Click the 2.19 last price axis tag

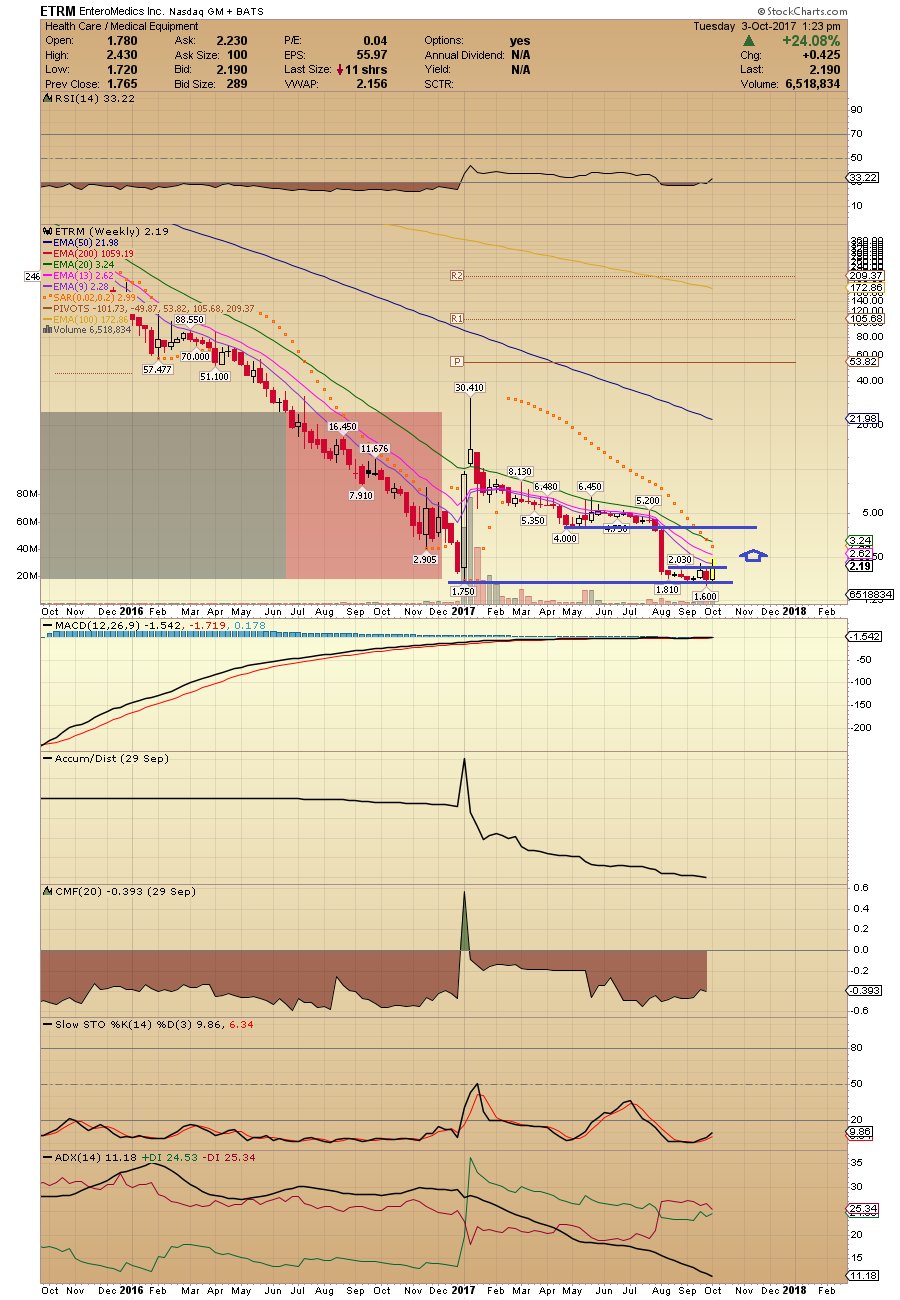(861, 566)
